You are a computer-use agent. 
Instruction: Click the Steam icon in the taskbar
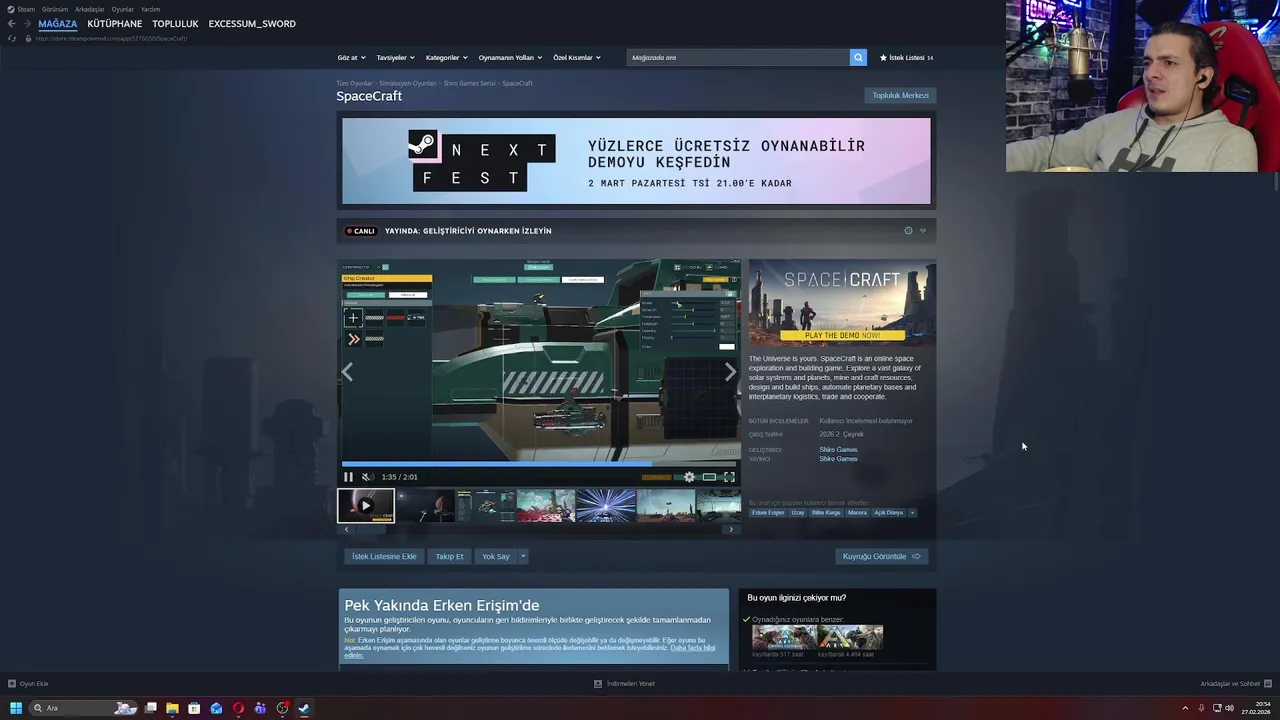(304, 708)
